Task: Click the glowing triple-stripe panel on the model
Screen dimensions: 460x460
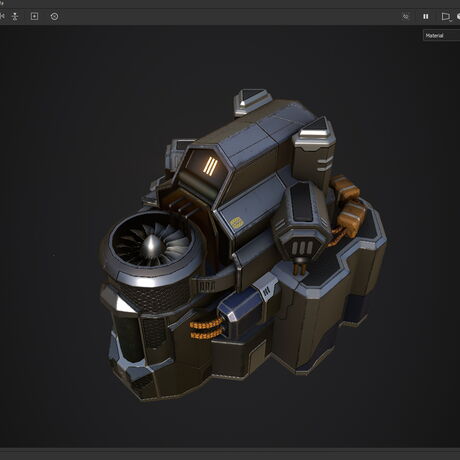Action: pyautogui.click(x=210, y=166)
